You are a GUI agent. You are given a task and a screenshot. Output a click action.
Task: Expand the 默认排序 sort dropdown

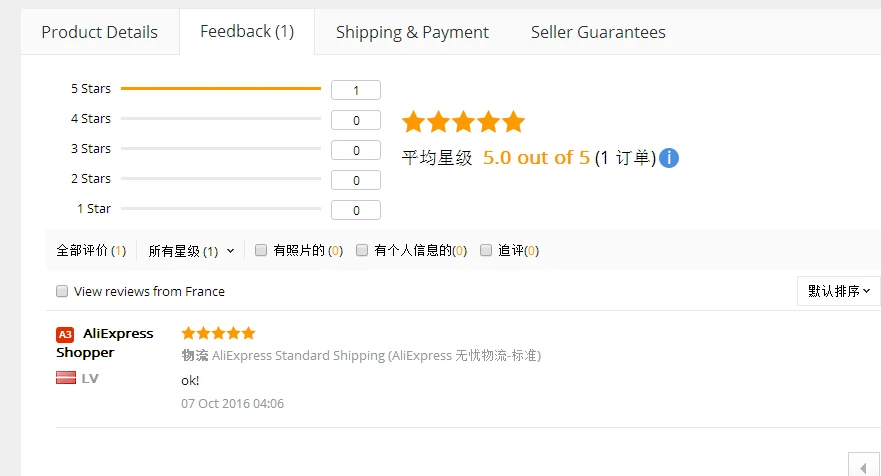pyautogui.click(x=838, y=291)
